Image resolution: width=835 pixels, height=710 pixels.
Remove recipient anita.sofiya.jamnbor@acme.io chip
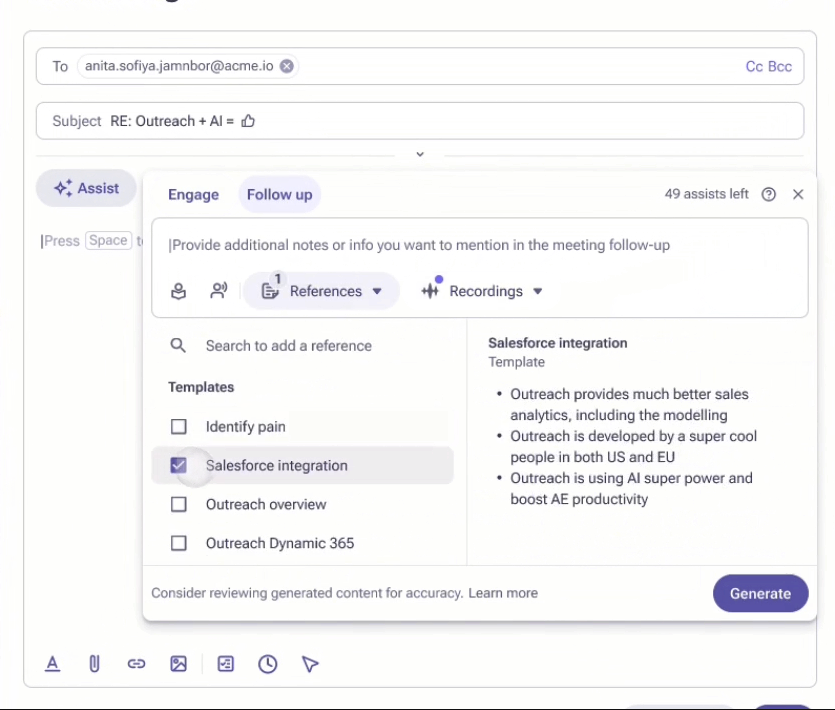[286, 66]
